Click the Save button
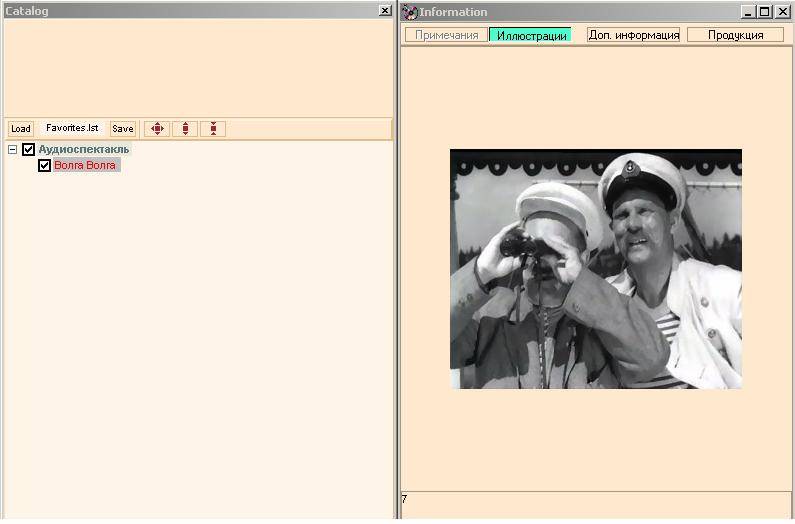The width and height of the screenshot is (795, 524). tap(123, 129)
